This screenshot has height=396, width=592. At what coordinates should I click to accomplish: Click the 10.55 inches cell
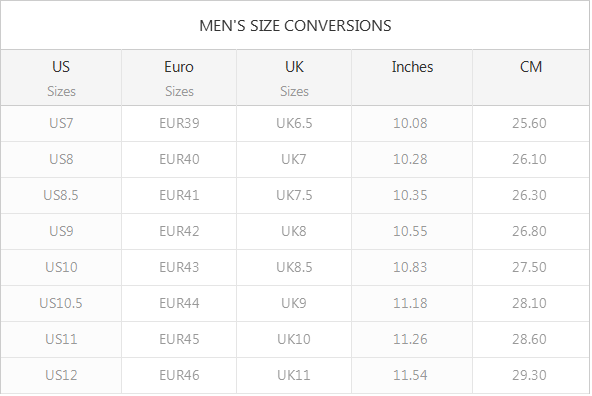click(x=412, y=231)
